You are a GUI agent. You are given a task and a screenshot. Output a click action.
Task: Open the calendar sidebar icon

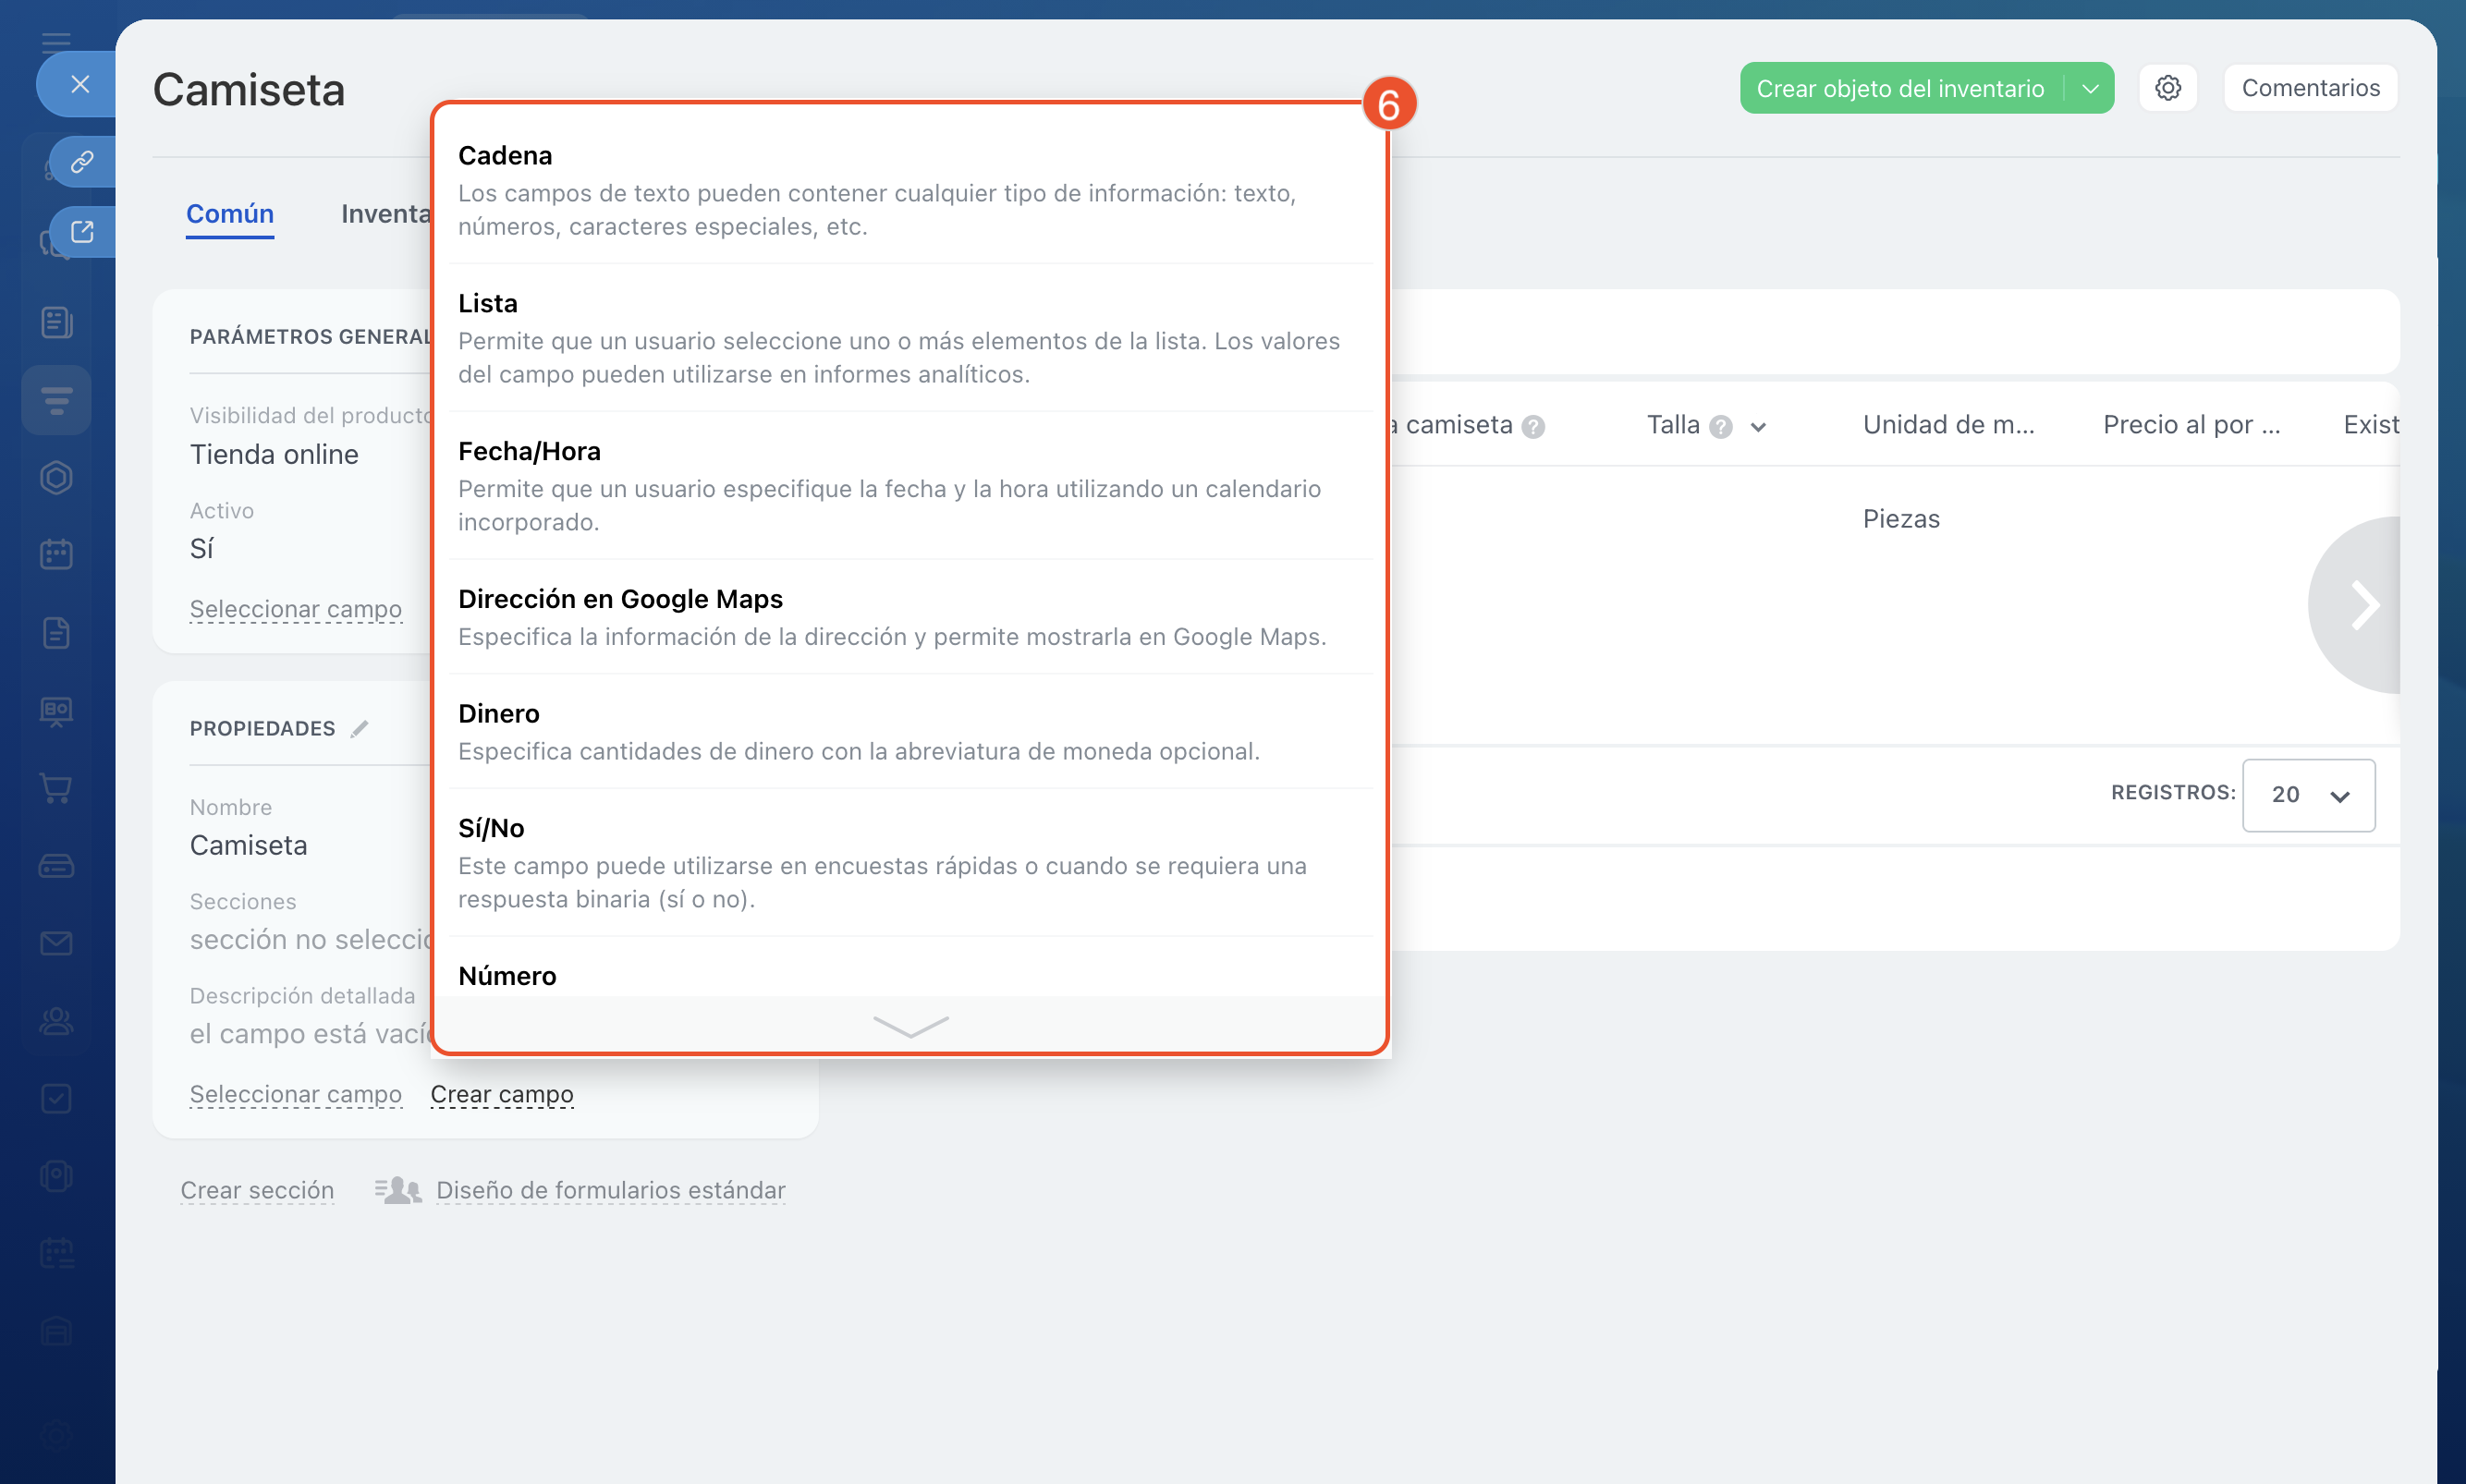[56, 554]
